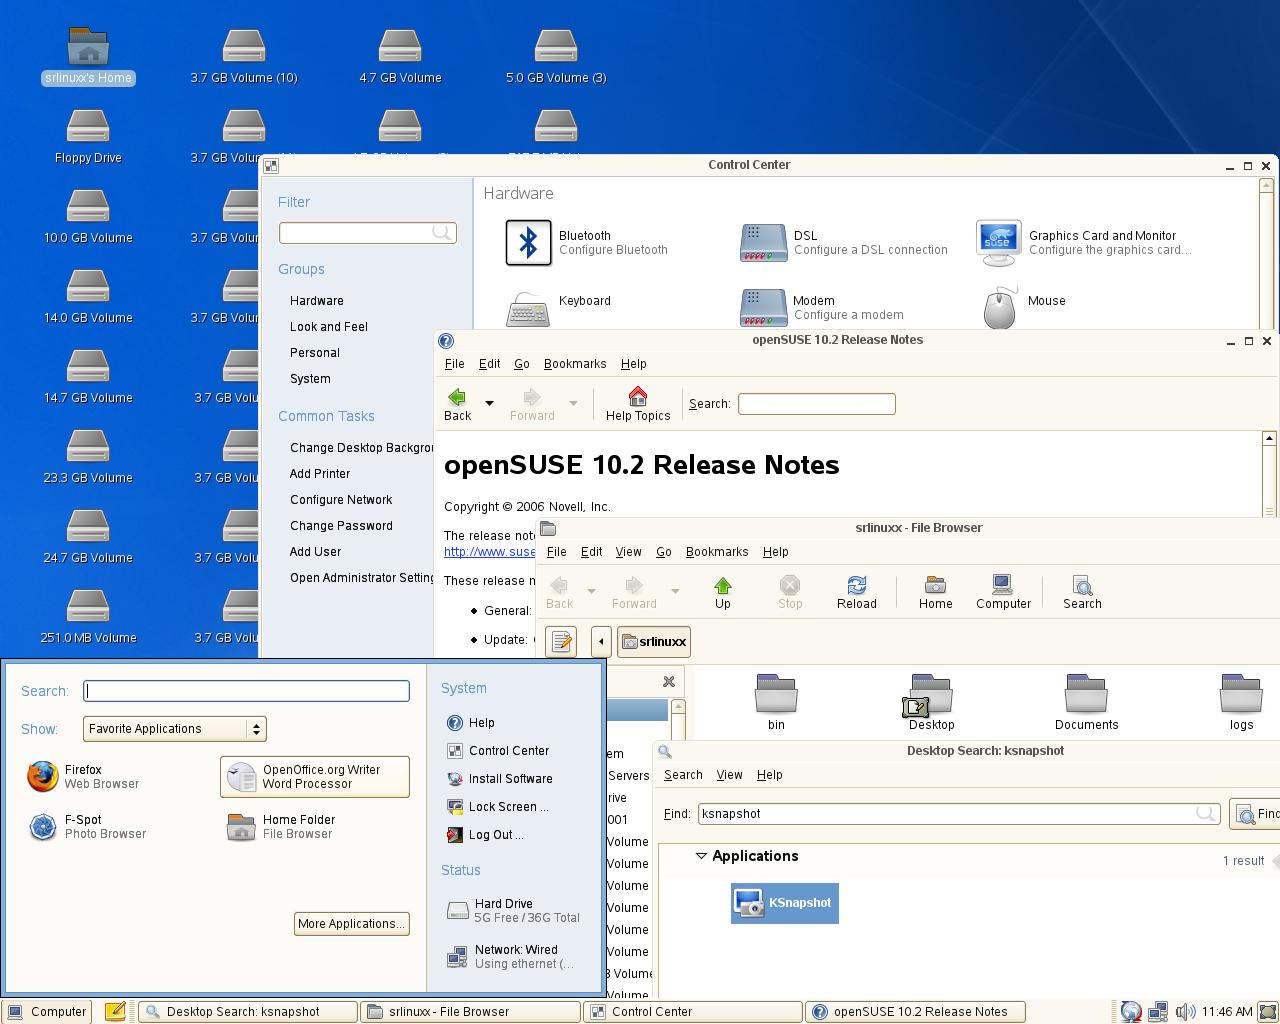
Task: Open Computer from File Browser toolbar
Action: coord(1003,592)
